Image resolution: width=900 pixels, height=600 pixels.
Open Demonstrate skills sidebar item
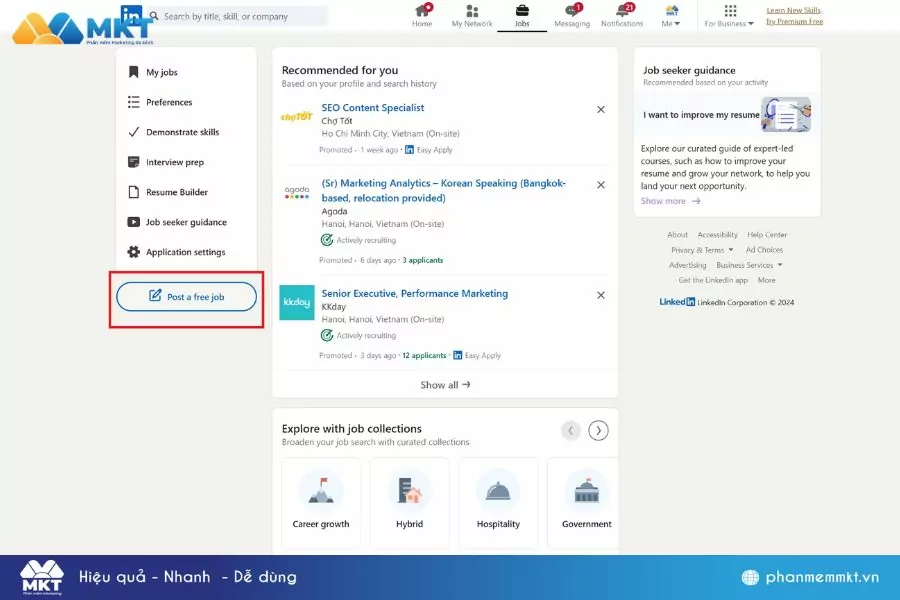pyautogui.click(x=173, y=132)
